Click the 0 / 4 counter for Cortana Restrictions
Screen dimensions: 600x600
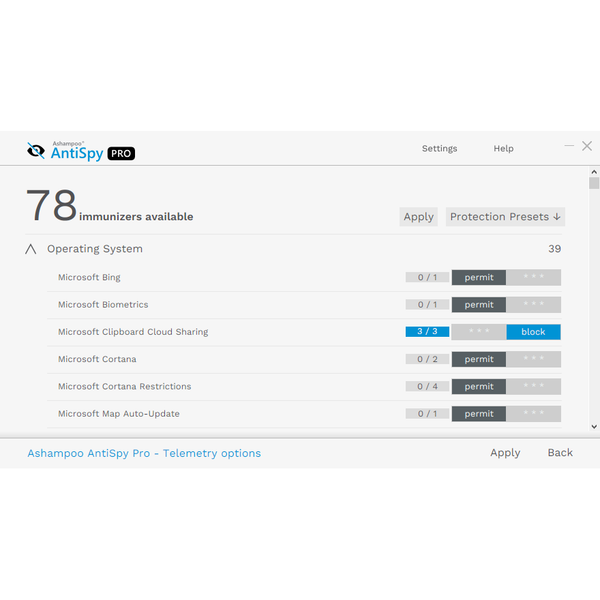[x=427, y=386]
